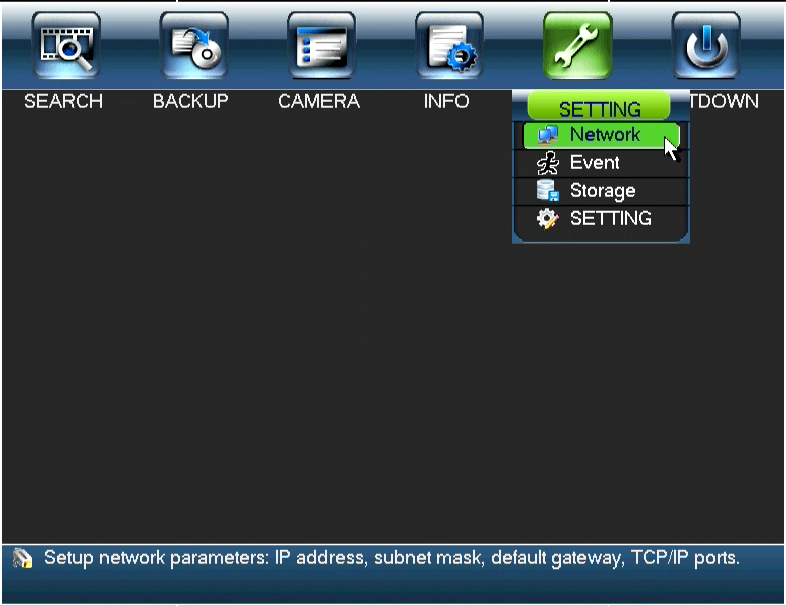This screenshot has height=606, width=786.
Task: Click the network parameters hint text
Action: pyautogui.click(x=392, y=558)
